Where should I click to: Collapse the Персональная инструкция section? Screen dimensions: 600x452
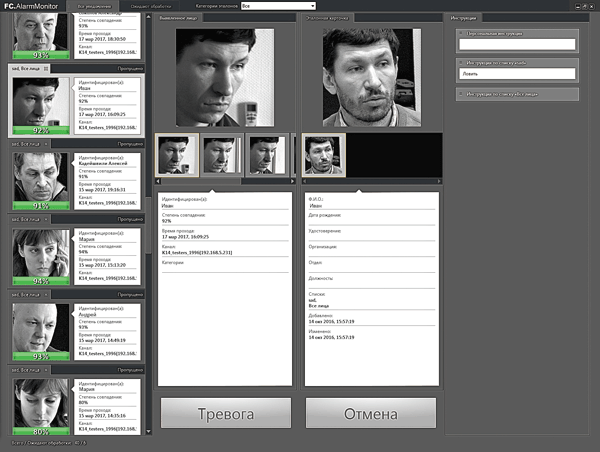(461, 33)
